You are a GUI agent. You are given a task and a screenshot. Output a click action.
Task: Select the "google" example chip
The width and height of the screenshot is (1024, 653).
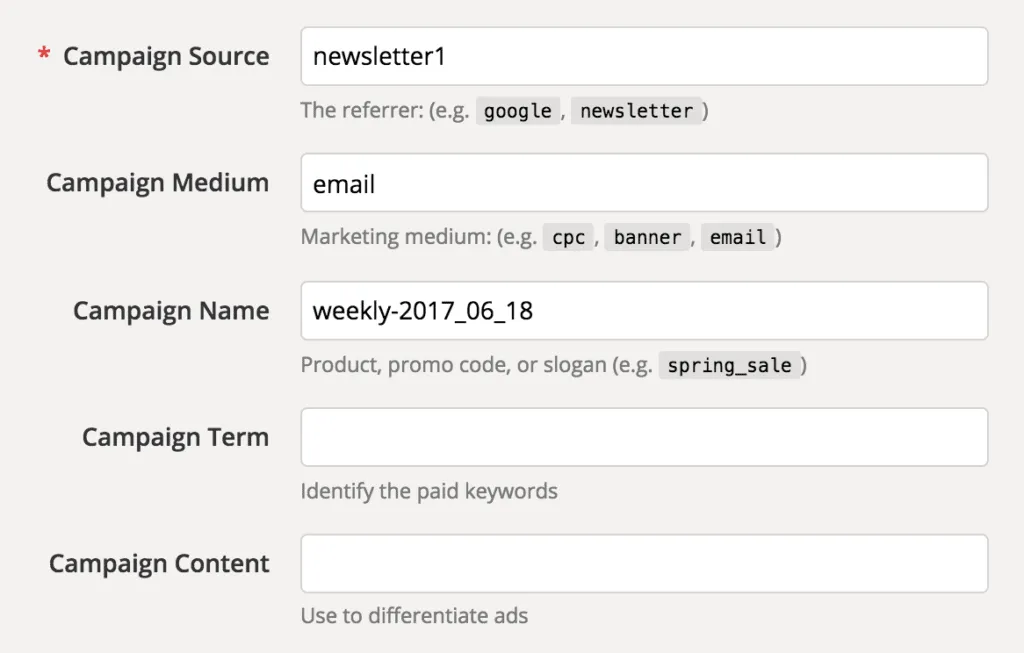coord(517,111)
